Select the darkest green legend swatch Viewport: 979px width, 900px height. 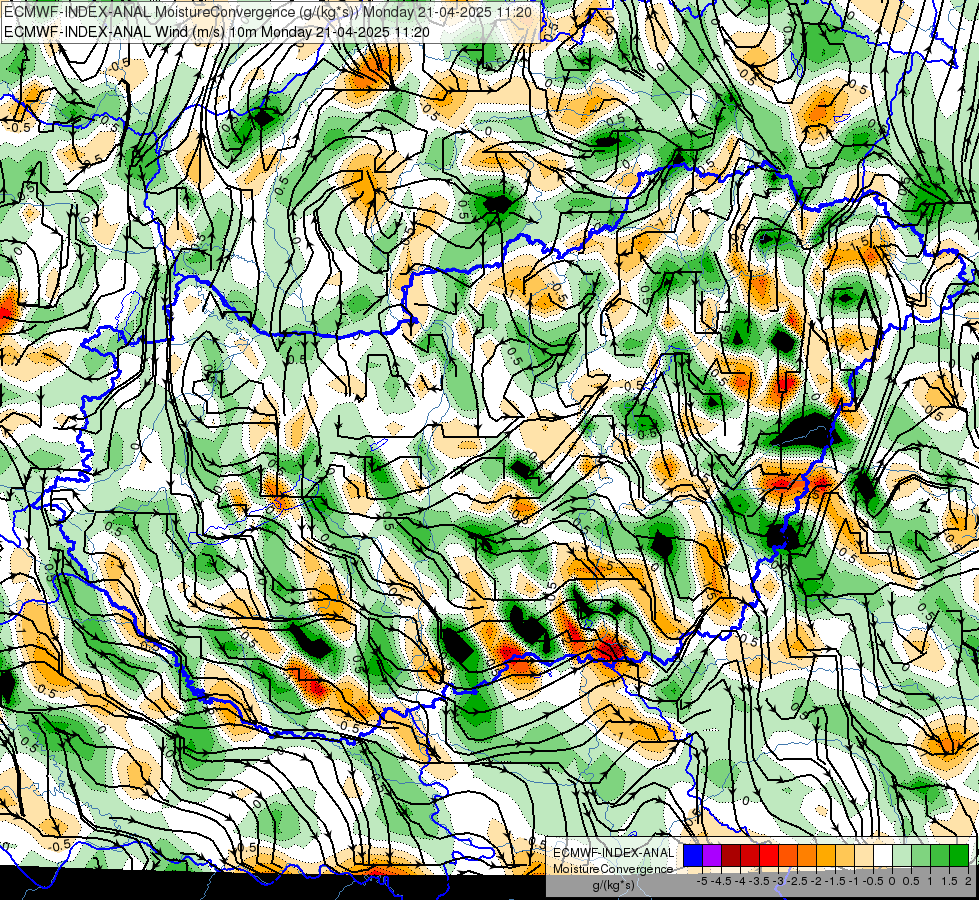pyautogui.click(x=959, y=855)
